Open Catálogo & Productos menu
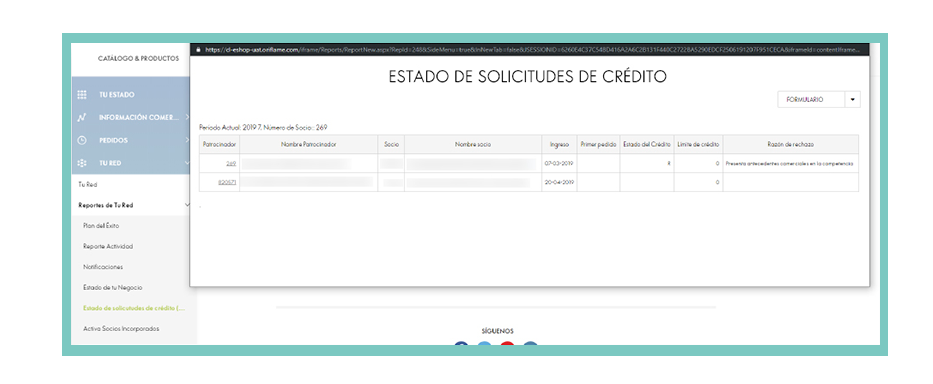The height and width of the screenshot is (384, 933). pyautogui.click(x=138, y=58)
